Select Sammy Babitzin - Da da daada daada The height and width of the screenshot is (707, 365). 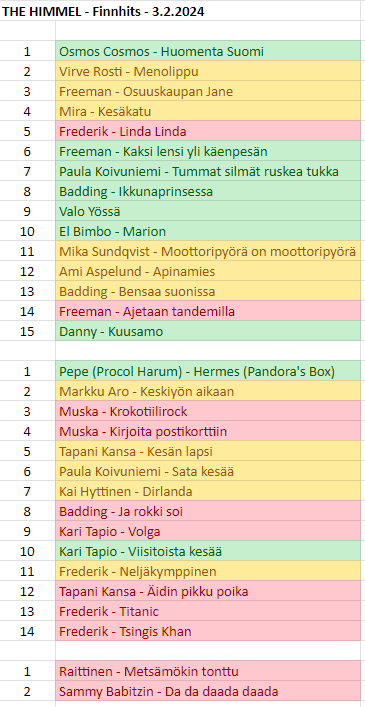coord(208,691)
